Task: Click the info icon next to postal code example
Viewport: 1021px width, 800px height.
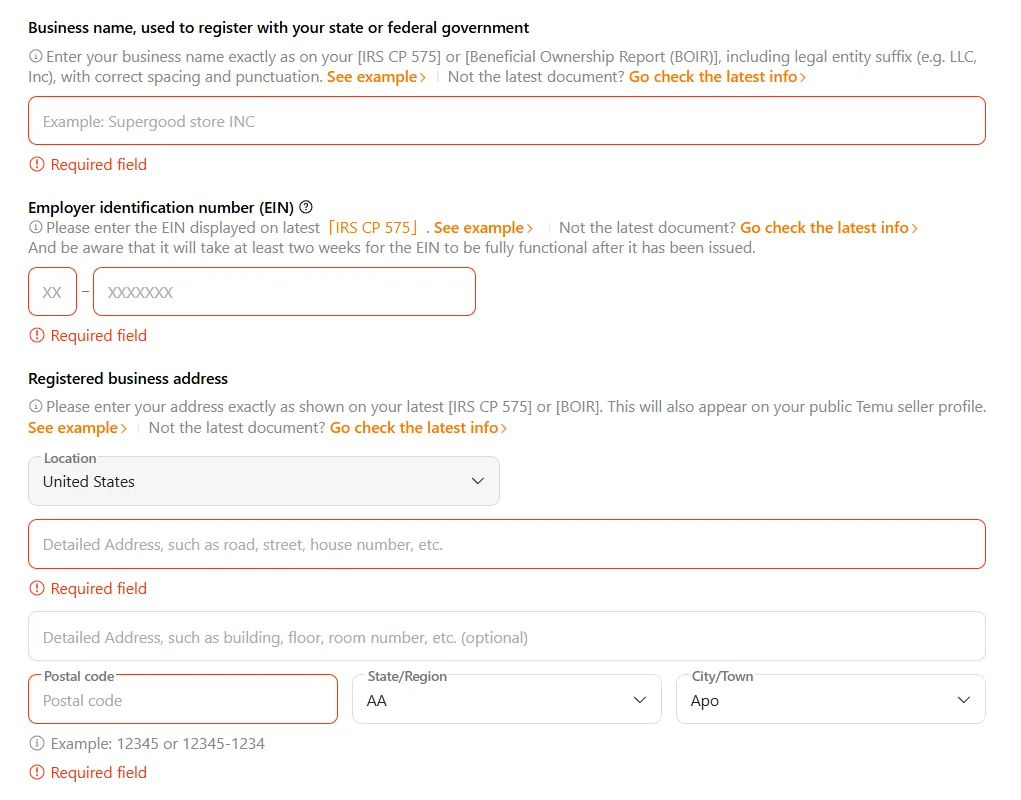Action: tap(35, 743)
